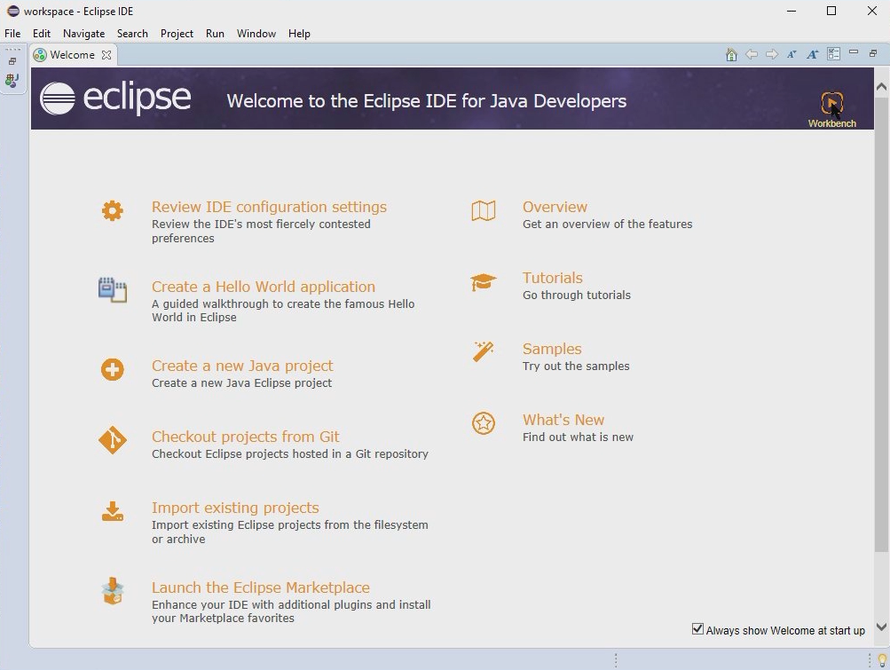Open the Package Explorer icon in left trim
890x670 pixels.
[x=12, y=80]
